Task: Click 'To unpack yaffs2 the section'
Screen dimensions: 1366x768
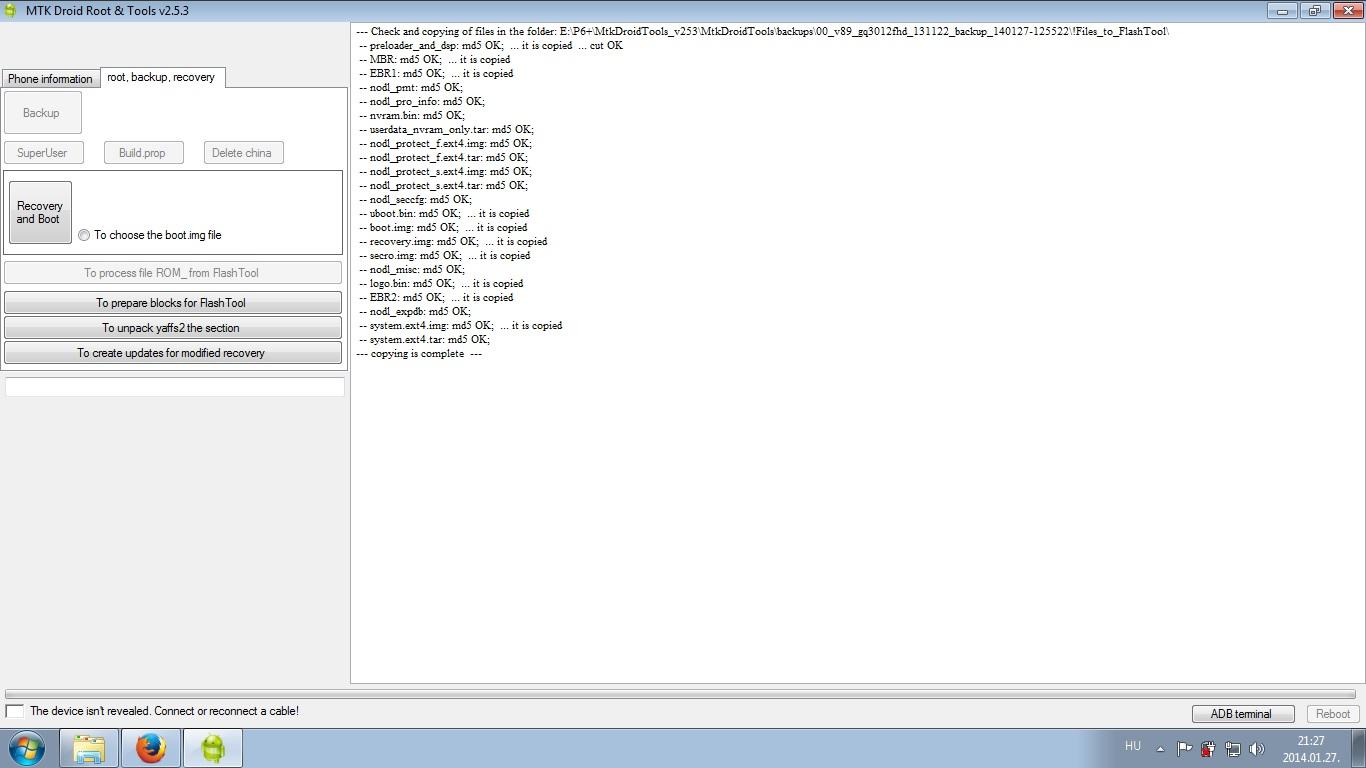Action: coord(172,328)
